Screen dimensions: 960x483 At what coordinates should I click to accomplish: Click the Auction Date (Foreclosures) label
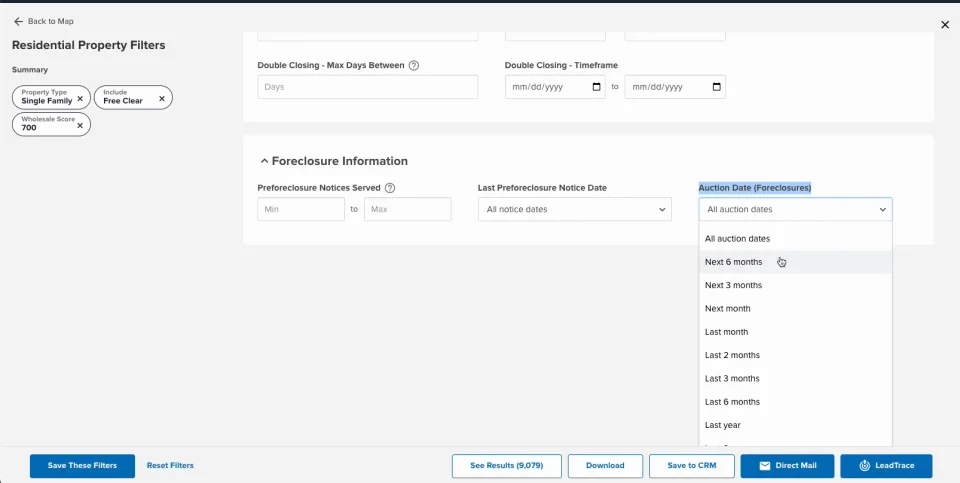point(755,188)
